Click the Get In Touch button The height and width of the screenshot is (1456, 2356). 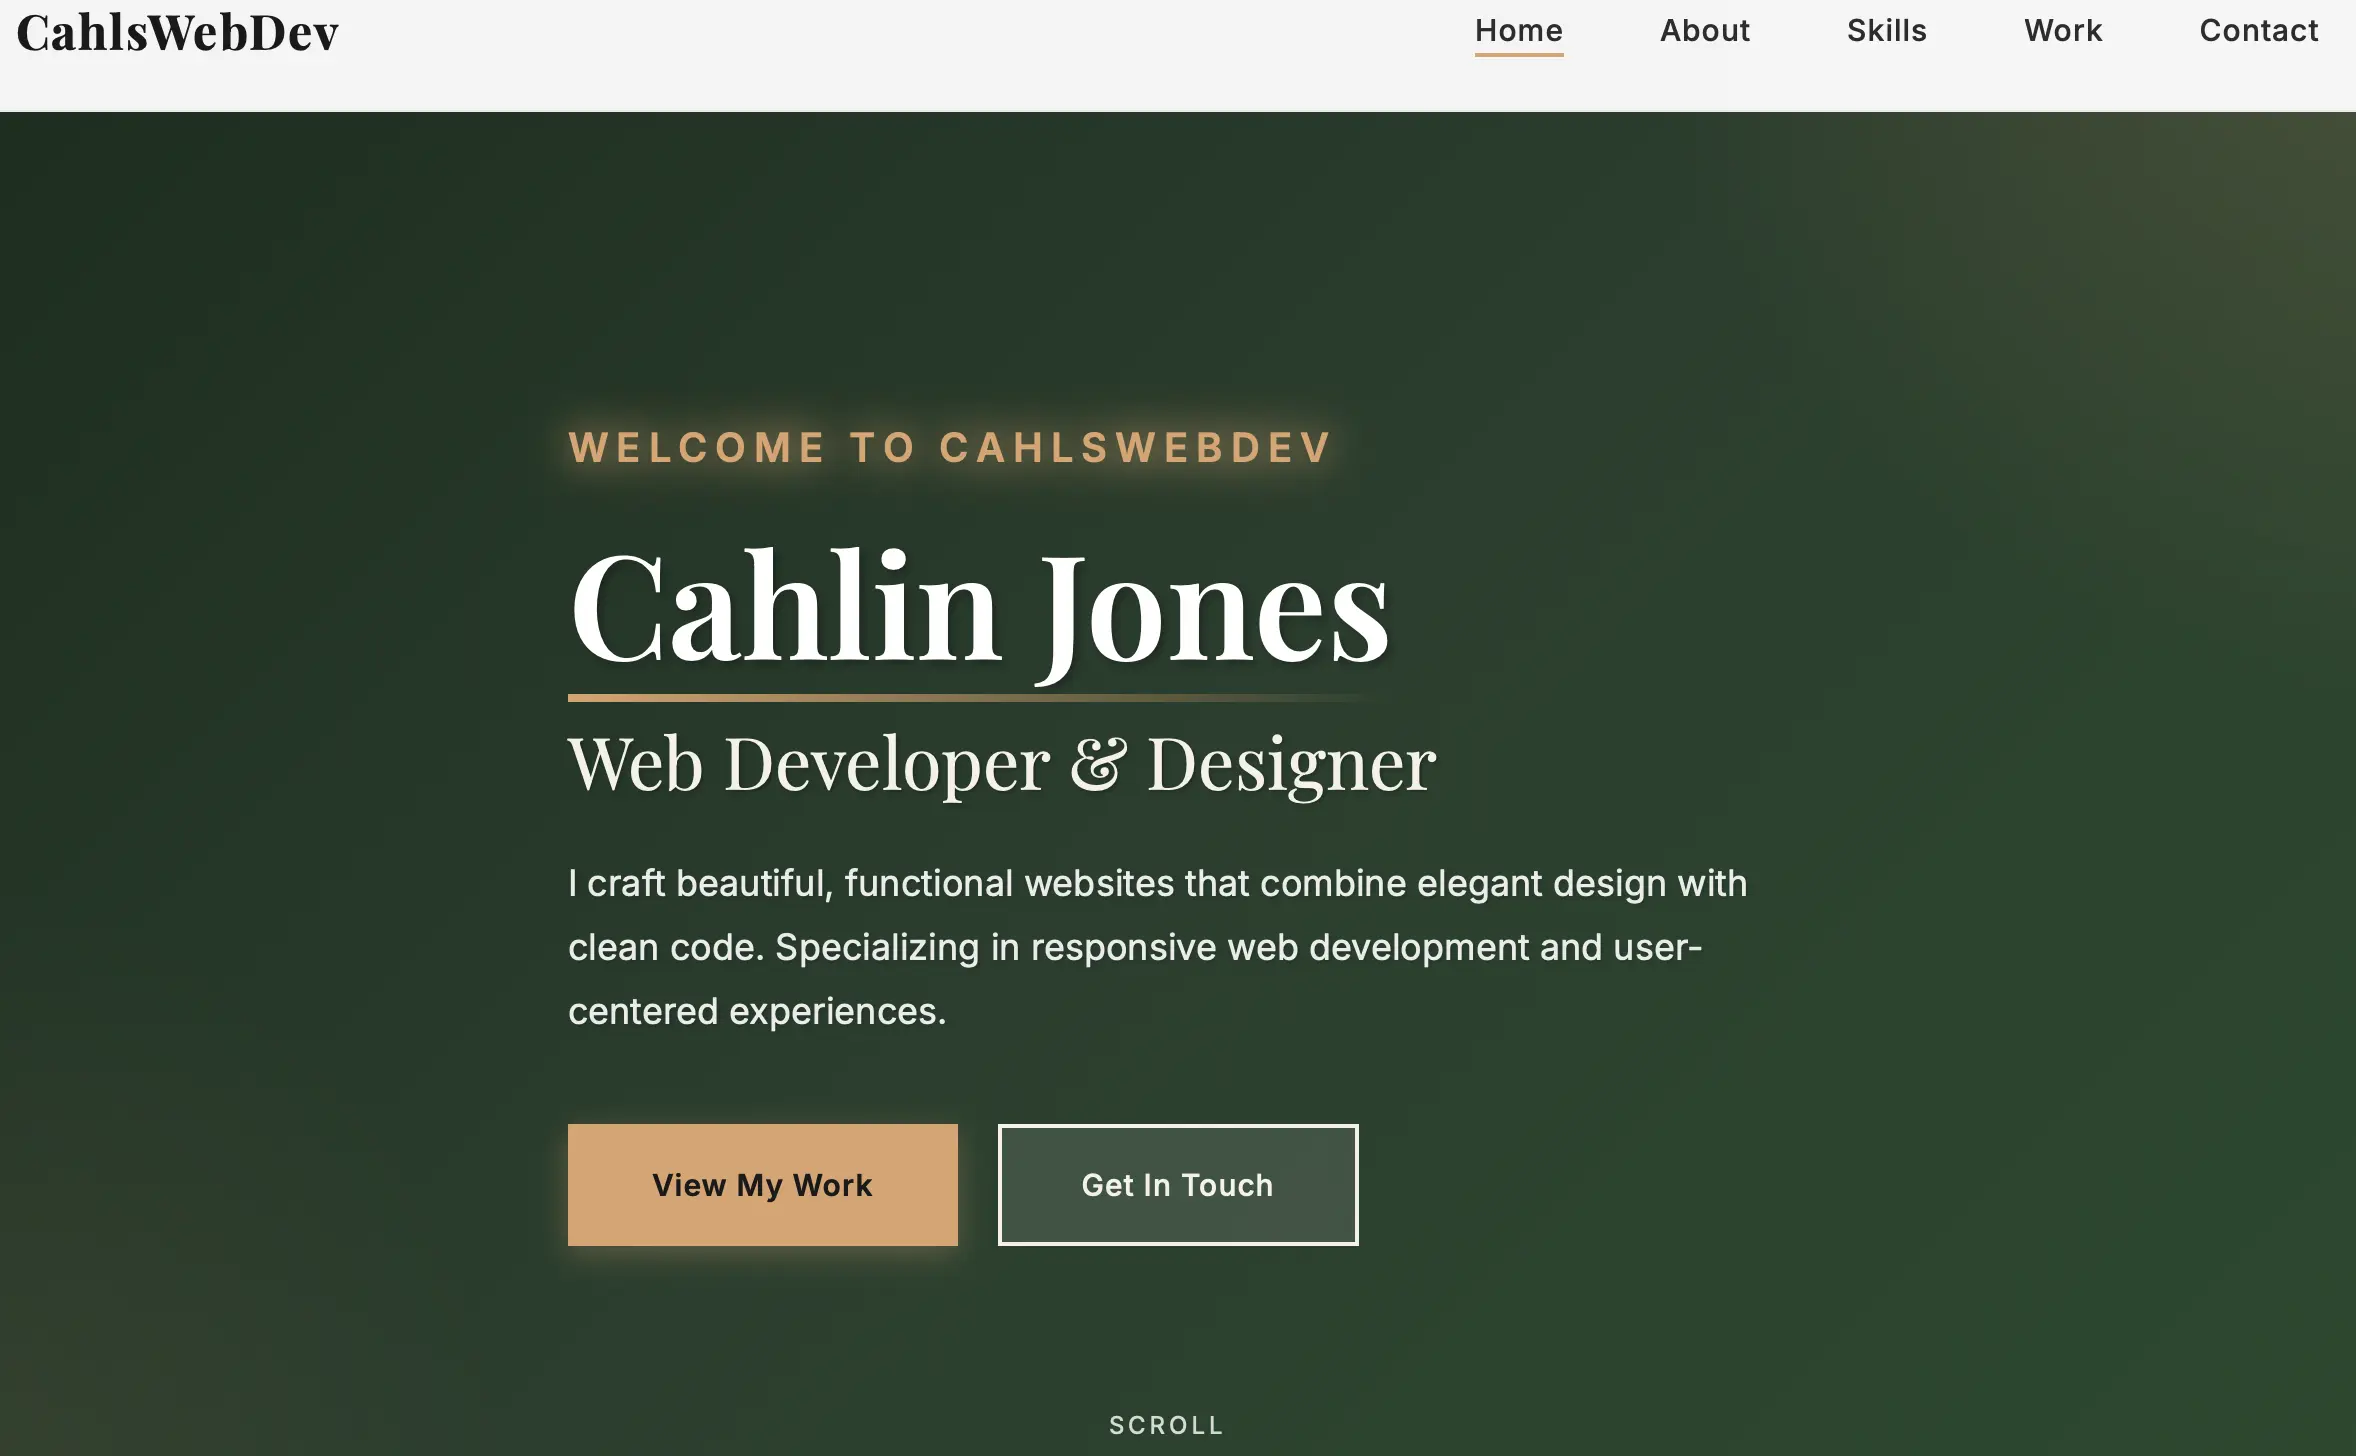click(1177, 1184)
